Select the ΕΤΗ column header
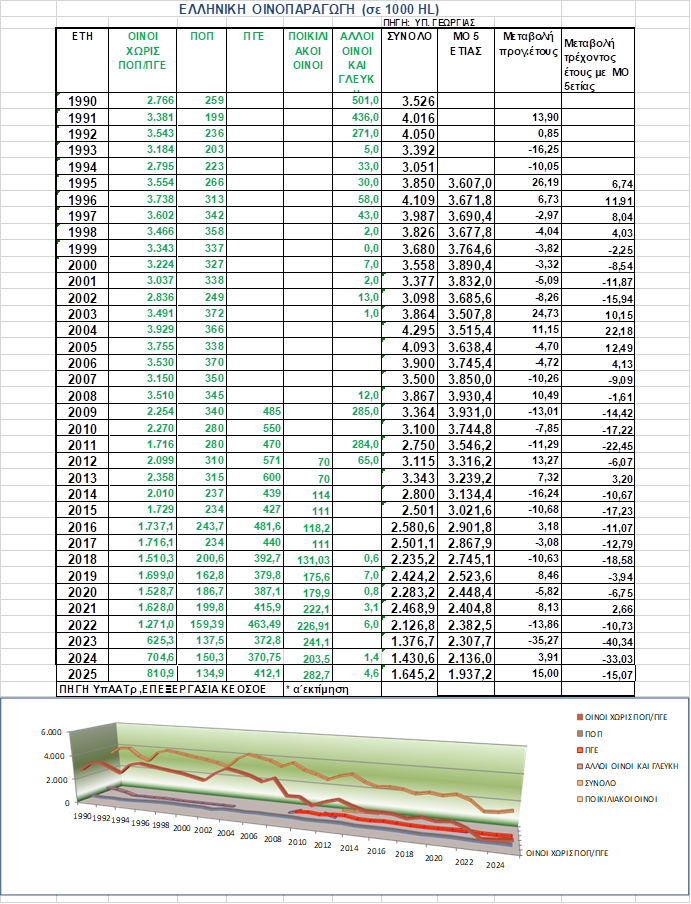The image size is (691, 904). 83,36
